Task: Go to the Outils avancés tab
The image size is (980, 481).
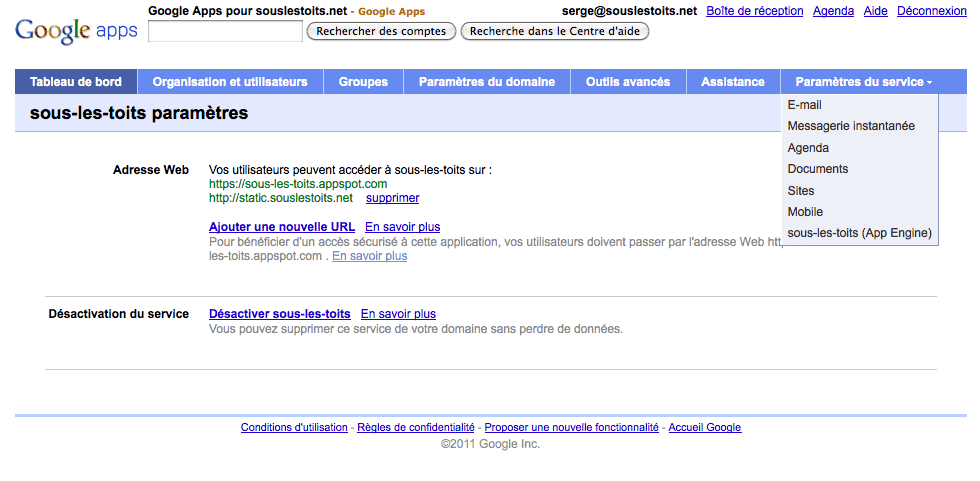Action: (x=628, y=82)
